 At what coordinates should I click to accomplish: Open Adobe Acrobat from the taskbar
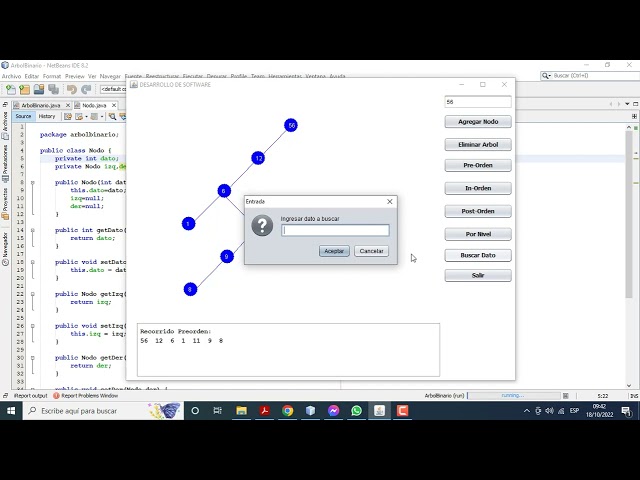(x=264, y=411)
